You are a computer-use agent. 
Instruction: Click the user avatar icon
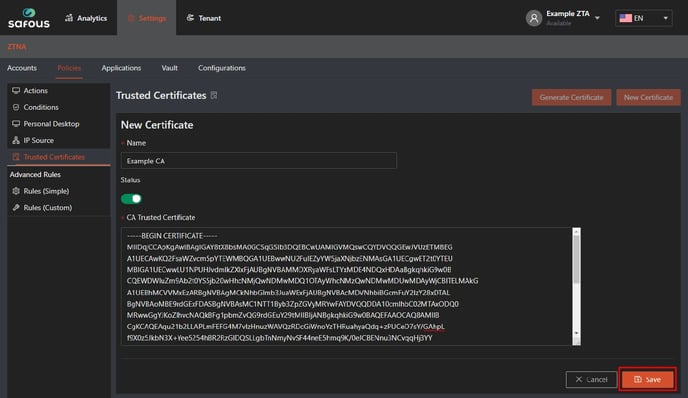point(534,18)
